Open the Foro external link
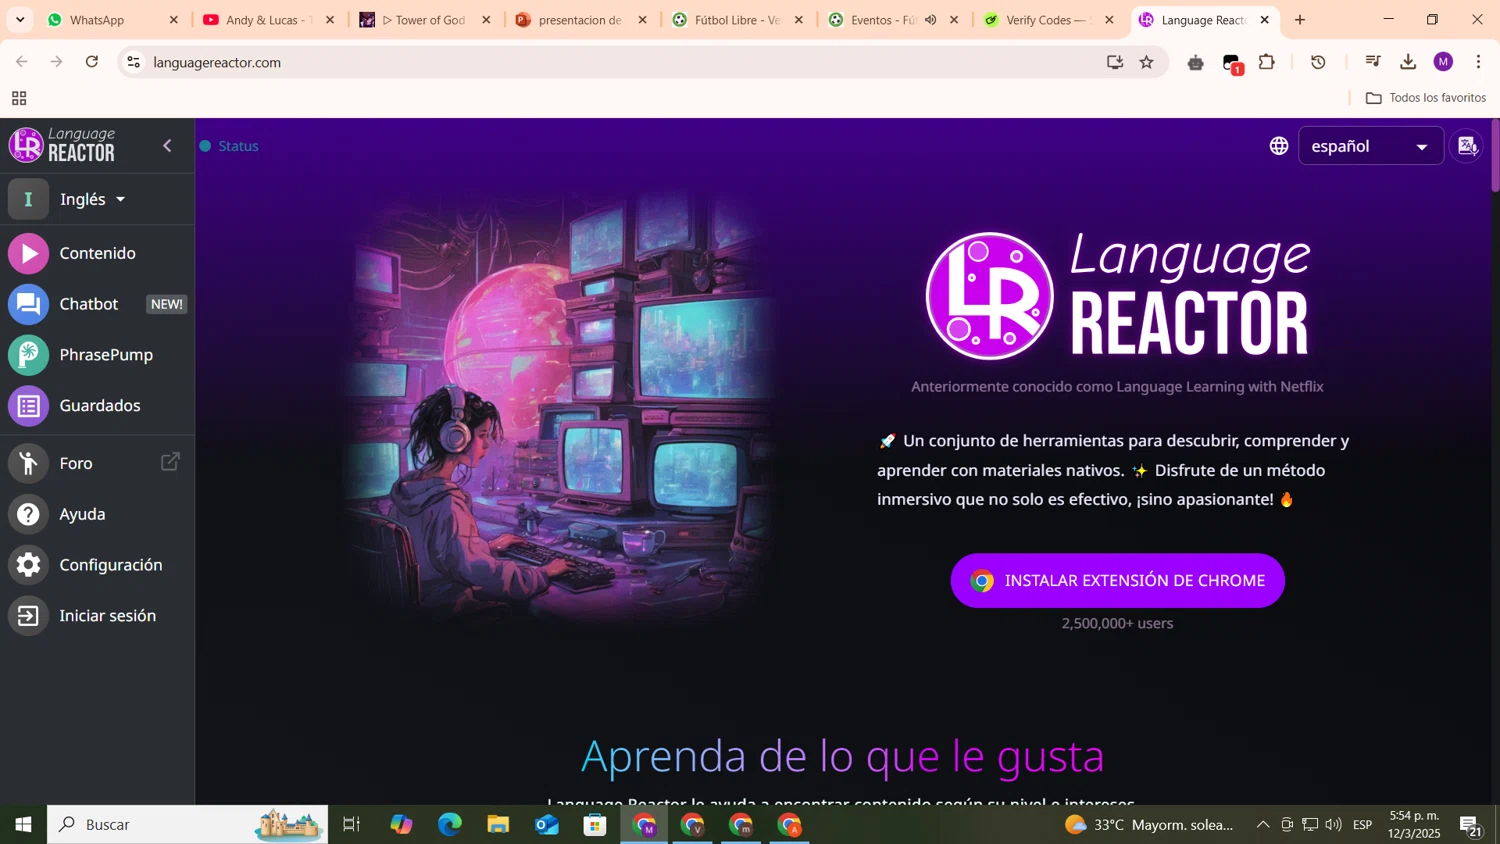 pyautogui.click(x=97, y=463)
